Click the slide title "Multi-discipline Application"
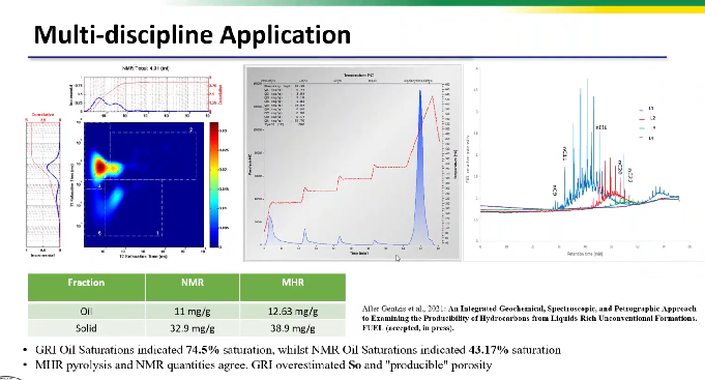The width and height of the screenshot is (705, 380). tap(192, 35)
